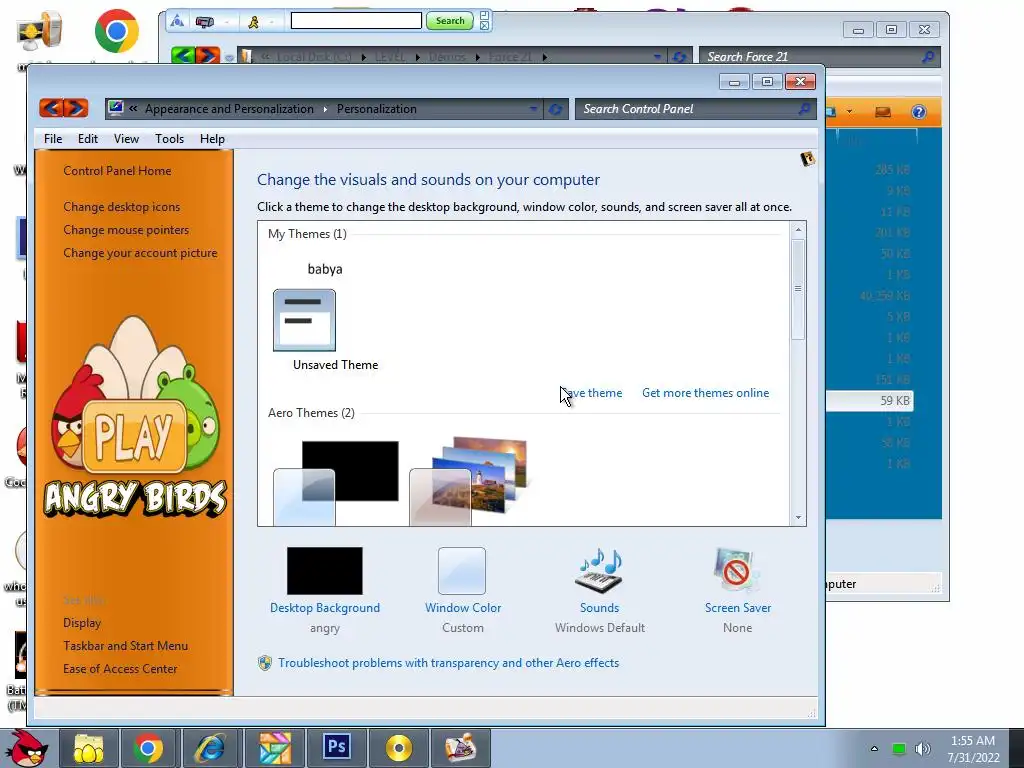Click the mailbox toolbar icon
The height and width of the screenshot is (768, 1024).
click(x=205, y=22)
